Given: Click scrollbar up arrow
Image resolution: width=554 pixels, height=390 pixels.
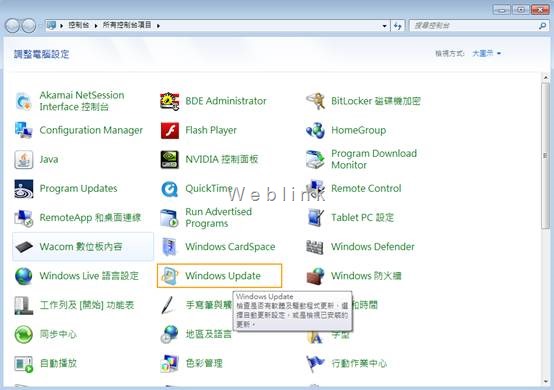Looking at the screenshot, I should pos(546,77).
